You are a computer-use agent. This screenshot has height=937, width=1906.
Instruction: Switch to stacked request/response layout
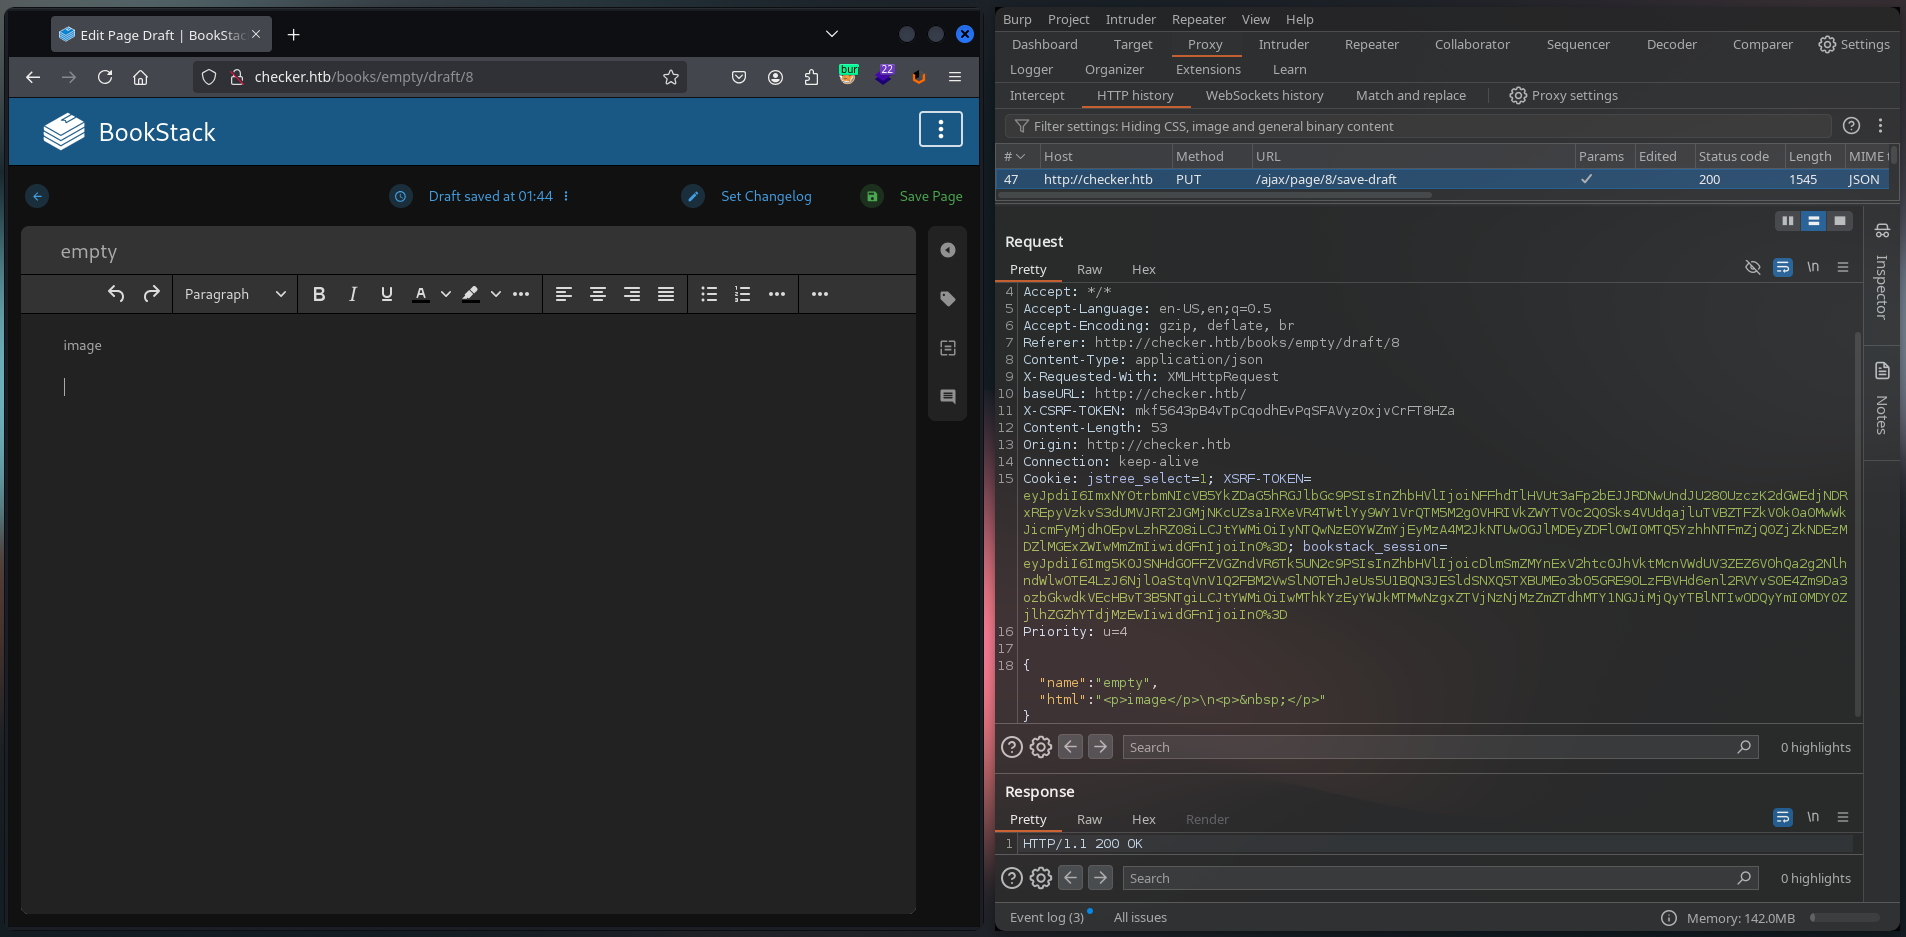(x=1814, y=221)
